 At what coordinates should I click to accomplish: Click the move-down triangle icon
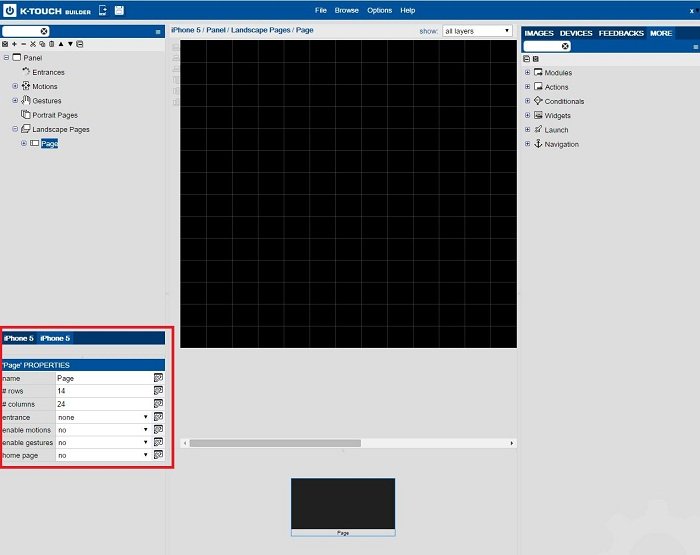tap(70, 44)
